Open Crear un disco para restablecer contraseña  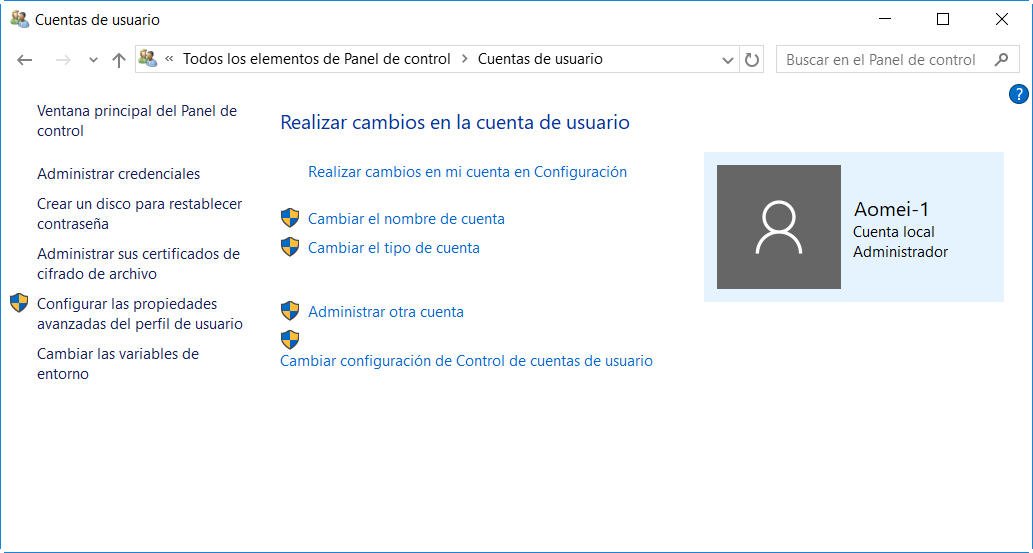pyautogui.click(x=140, y=214)
